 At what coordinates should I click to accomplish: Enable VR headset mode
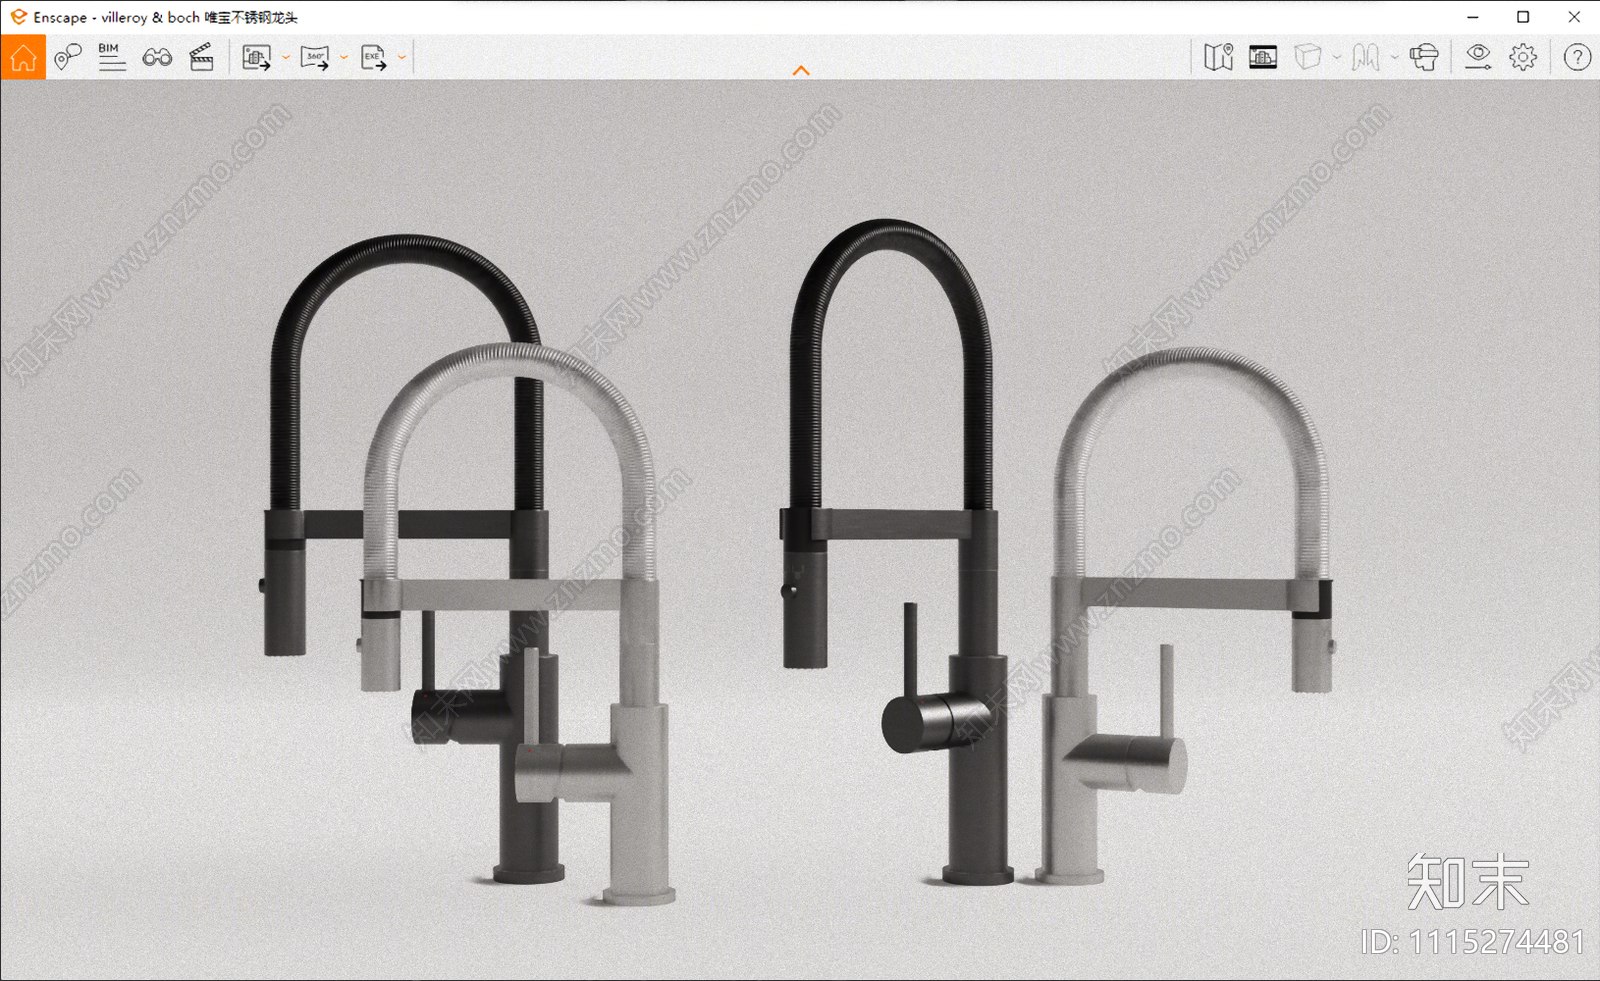click(x=1424, y=57)
